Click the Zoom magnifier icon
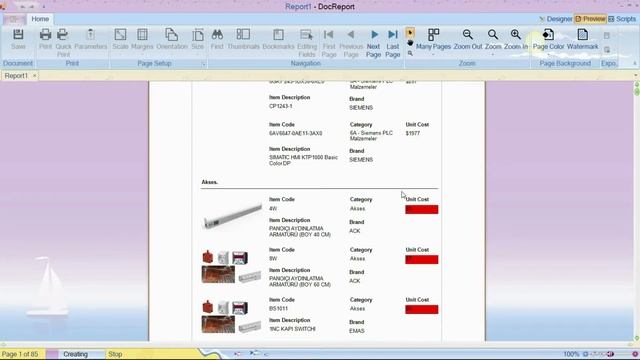 (x=493, y=35)
